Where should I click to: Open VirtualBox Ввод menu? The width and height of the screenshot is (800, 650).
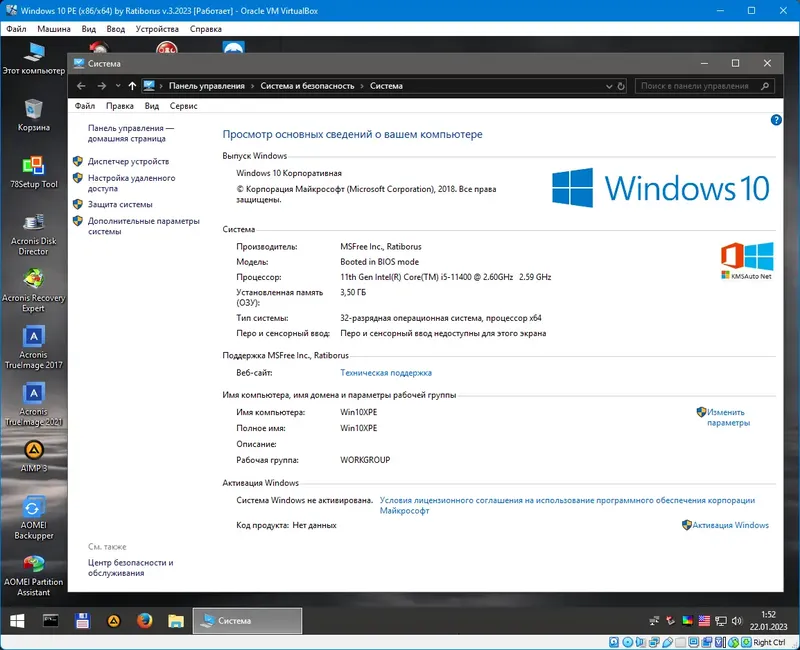116,29
